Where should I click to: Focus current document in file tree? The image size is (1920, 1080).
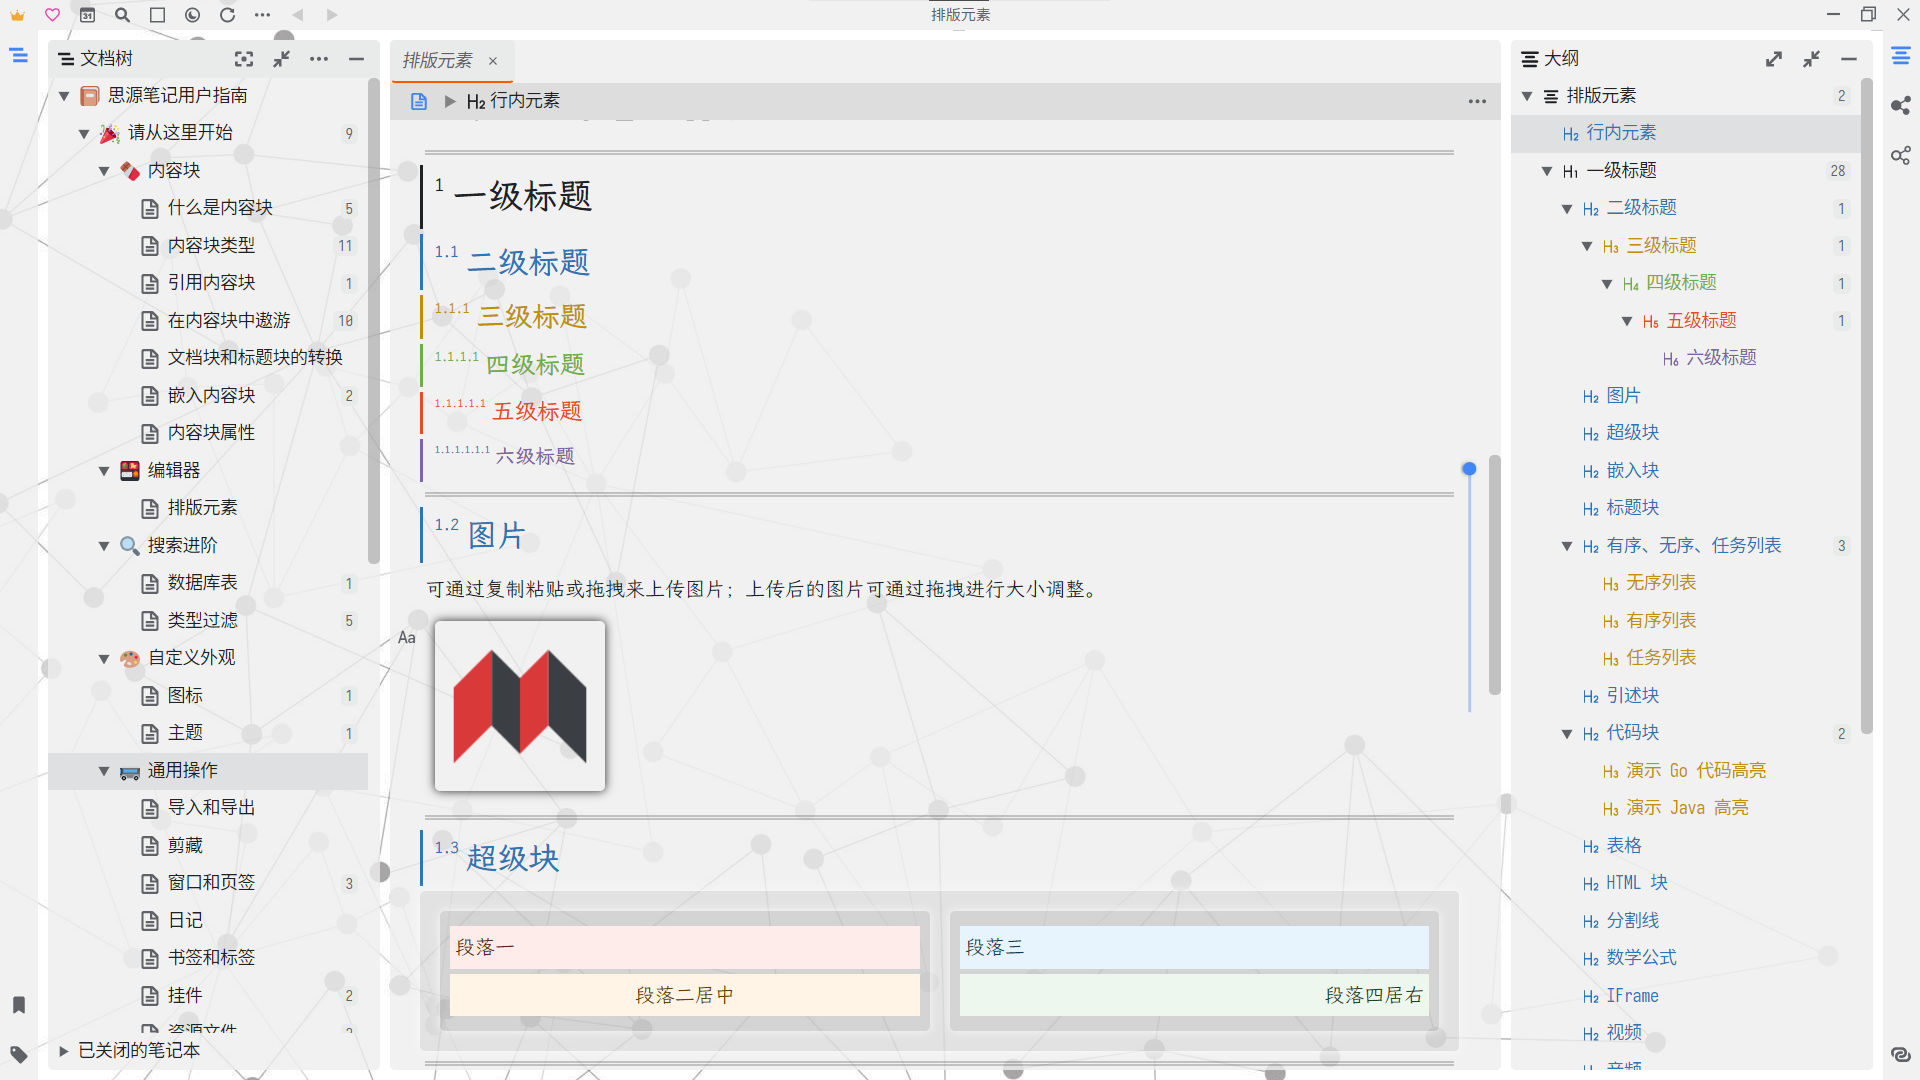pyautogui.click(x=244, y=59)
